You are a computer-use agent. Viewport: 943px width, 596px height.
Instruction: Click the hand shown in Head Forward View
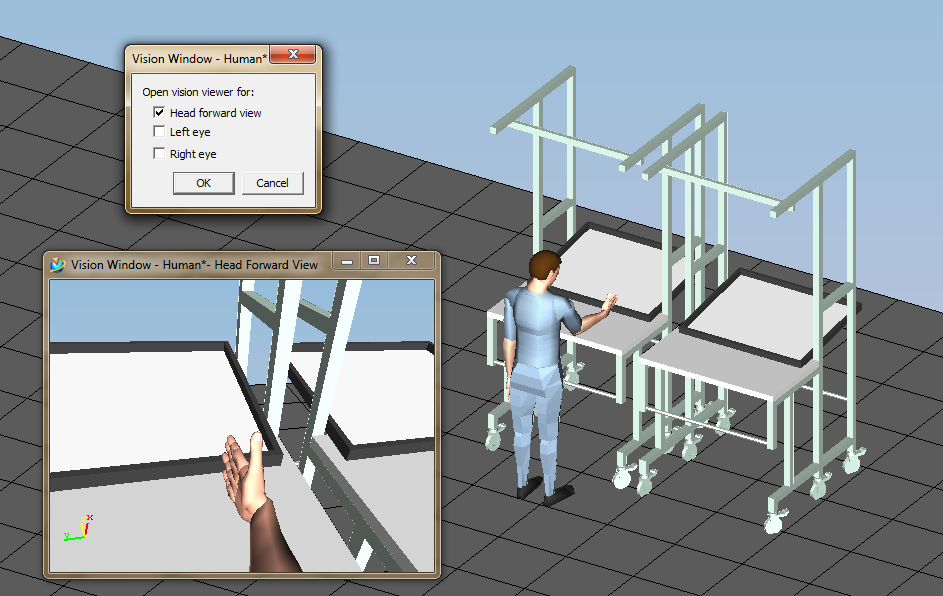(x=245, y=475)
